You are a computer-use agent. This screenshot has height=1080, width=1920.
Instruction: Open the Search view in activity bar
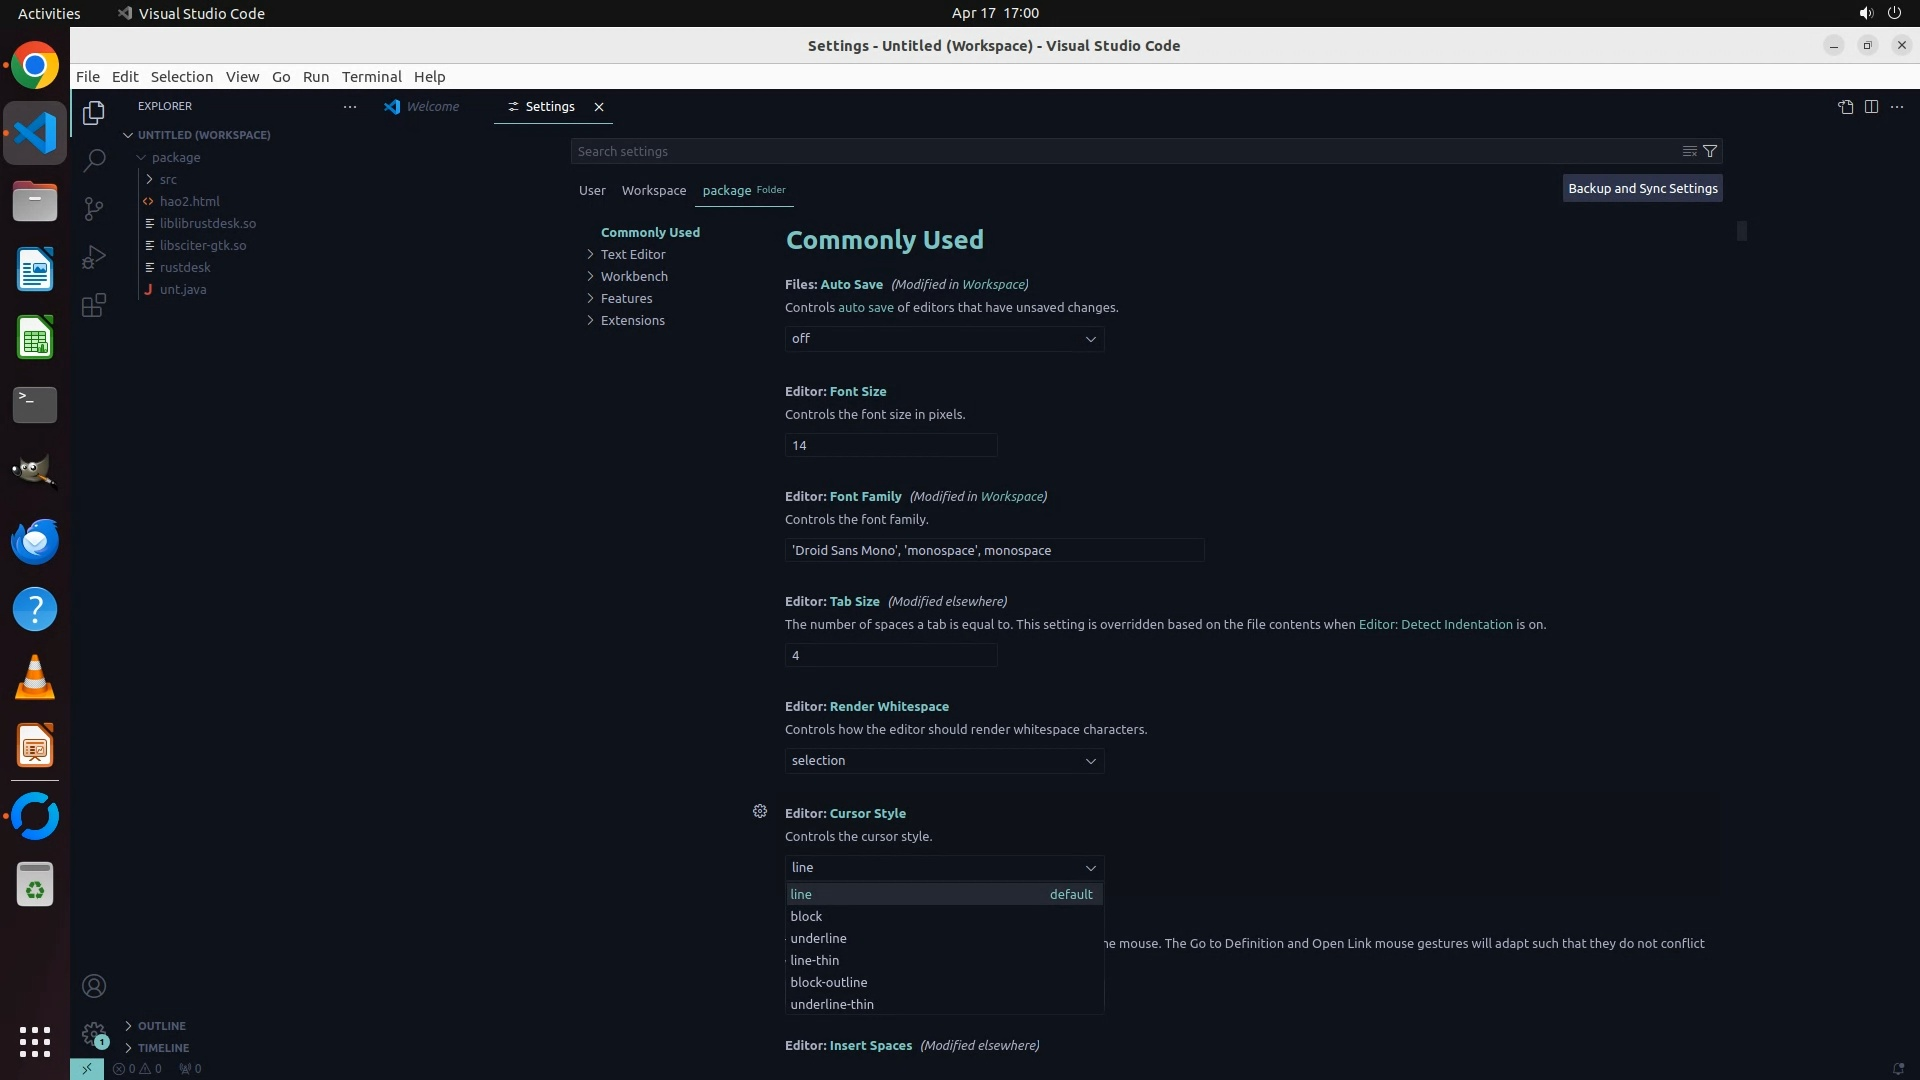94,160
